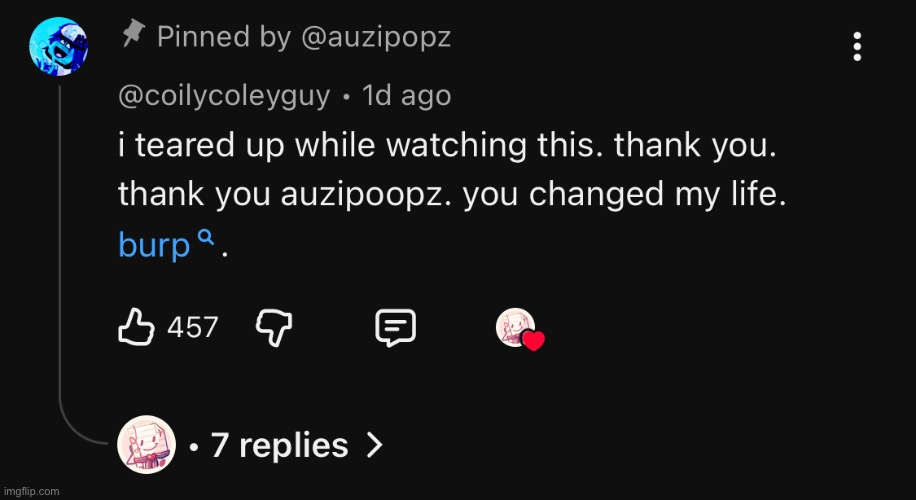Click the Pinned by @auzipopz label
This screenshot has height=500, width=916.
[303, 37]
